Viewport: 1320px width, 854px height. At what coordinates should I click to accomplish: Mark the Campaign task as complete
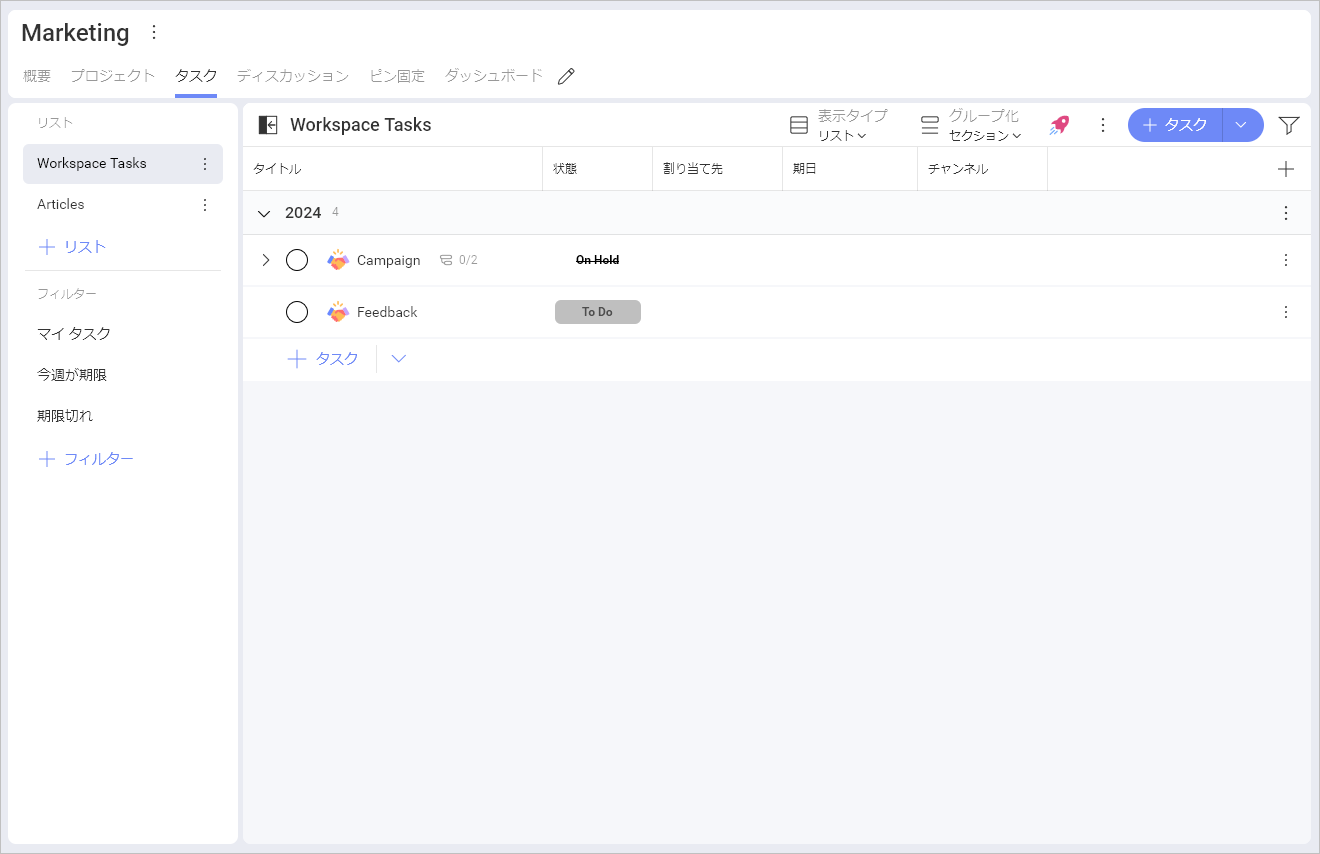(297, 260)
